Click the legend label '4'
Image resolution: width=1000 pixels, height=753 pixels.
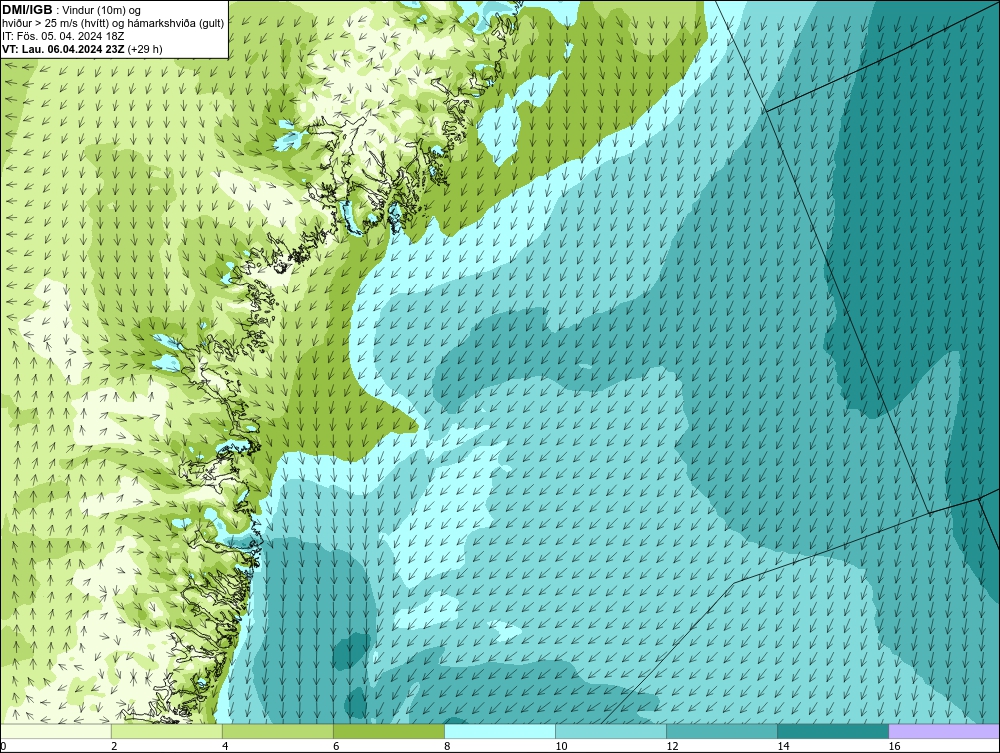[225, 746]
